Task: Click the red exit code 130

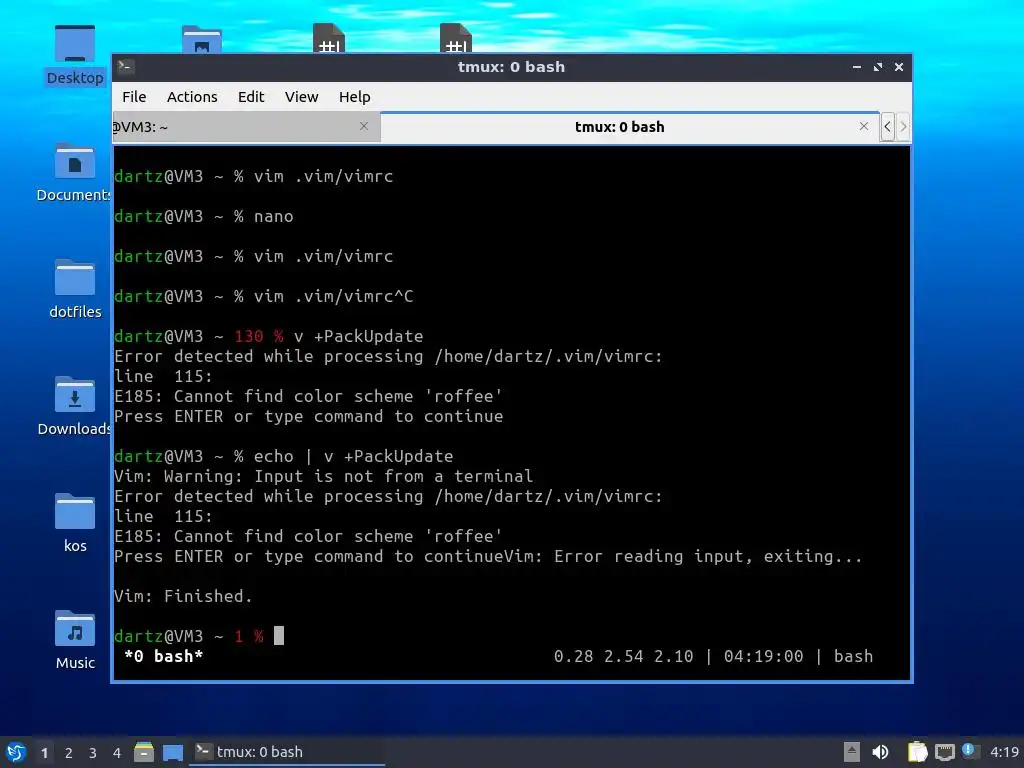Action: [249, 336]
